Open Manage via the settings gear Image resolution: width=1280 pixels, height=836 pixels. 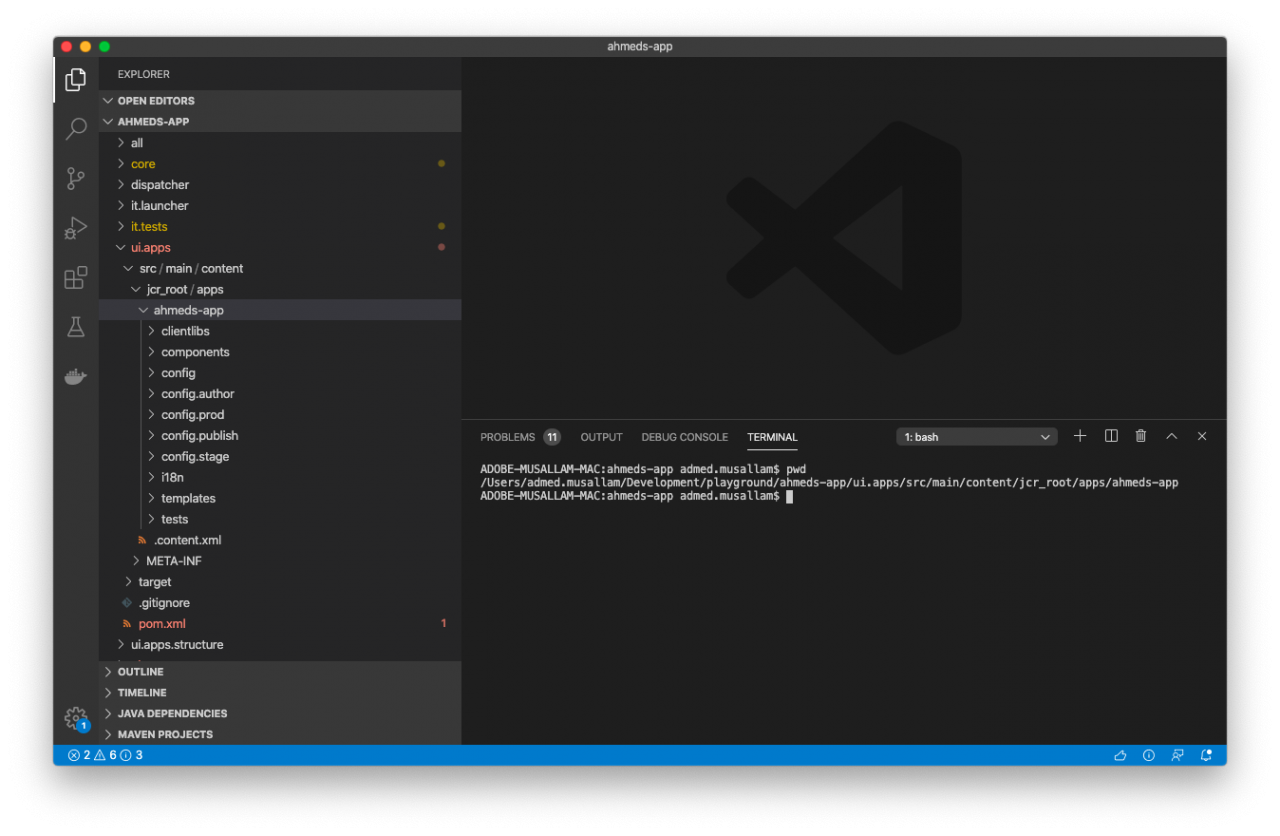click(75, 718)
